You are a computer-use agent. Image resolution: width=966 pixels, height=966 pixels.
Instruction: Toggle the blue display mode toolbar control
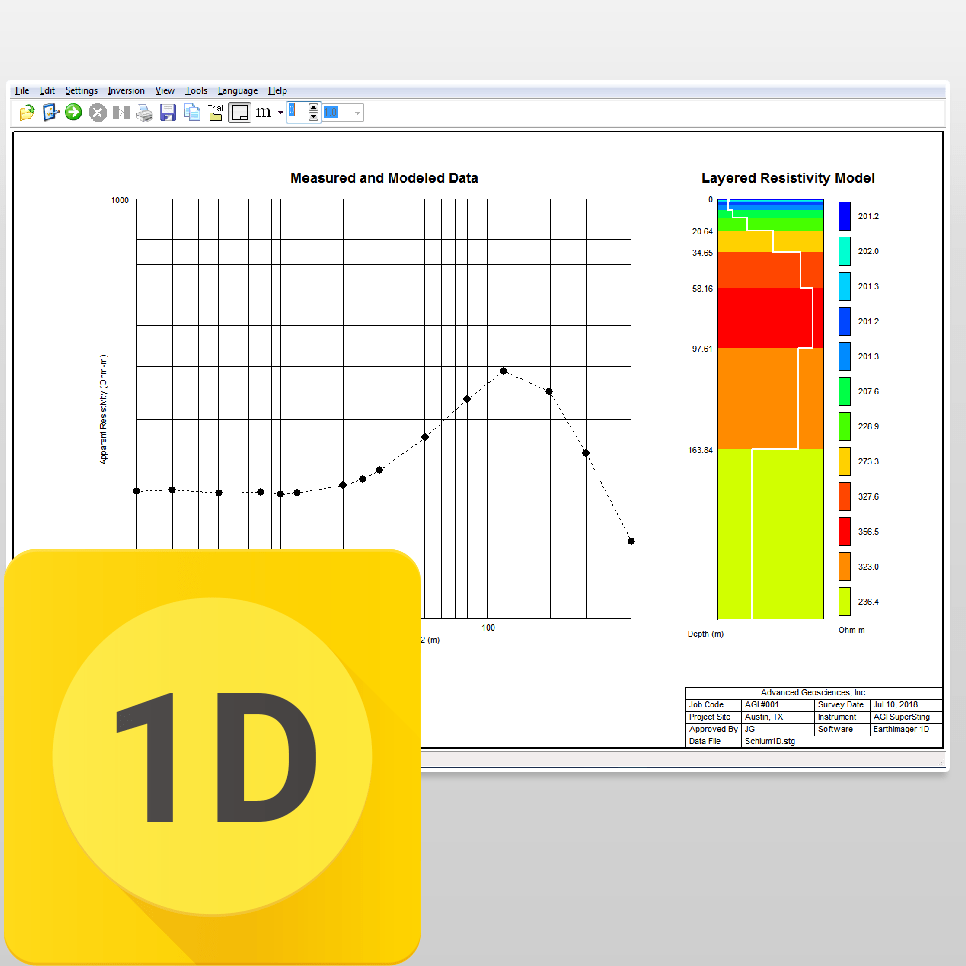tap(294, 112)
